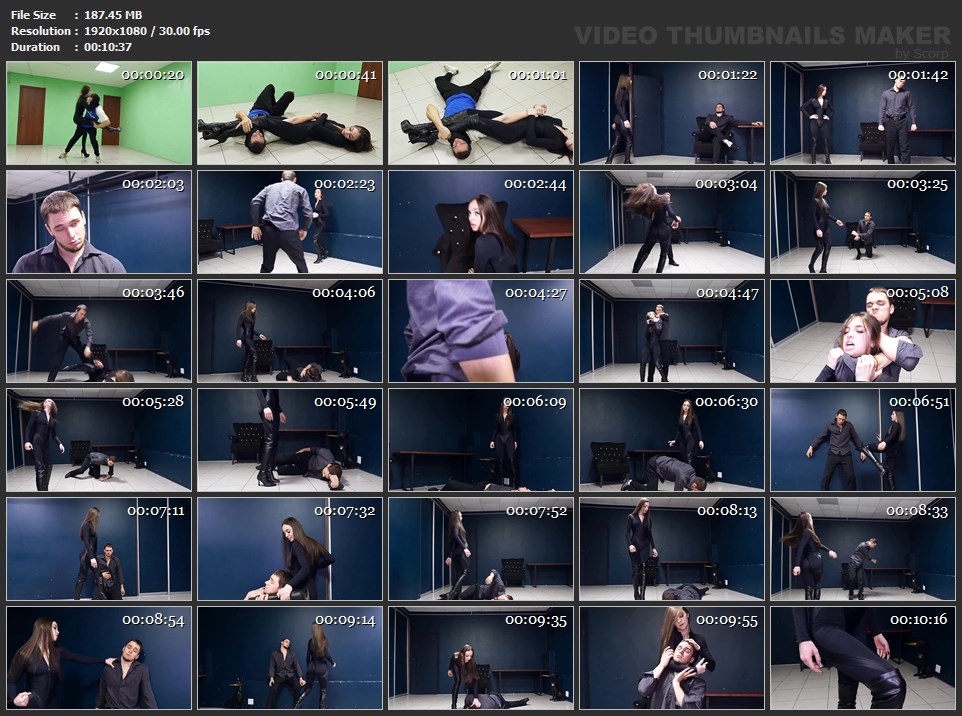Select the thumbnail marked 00:08:13
The height and width of the screenshot is (716, 962).
click(672, 549)
